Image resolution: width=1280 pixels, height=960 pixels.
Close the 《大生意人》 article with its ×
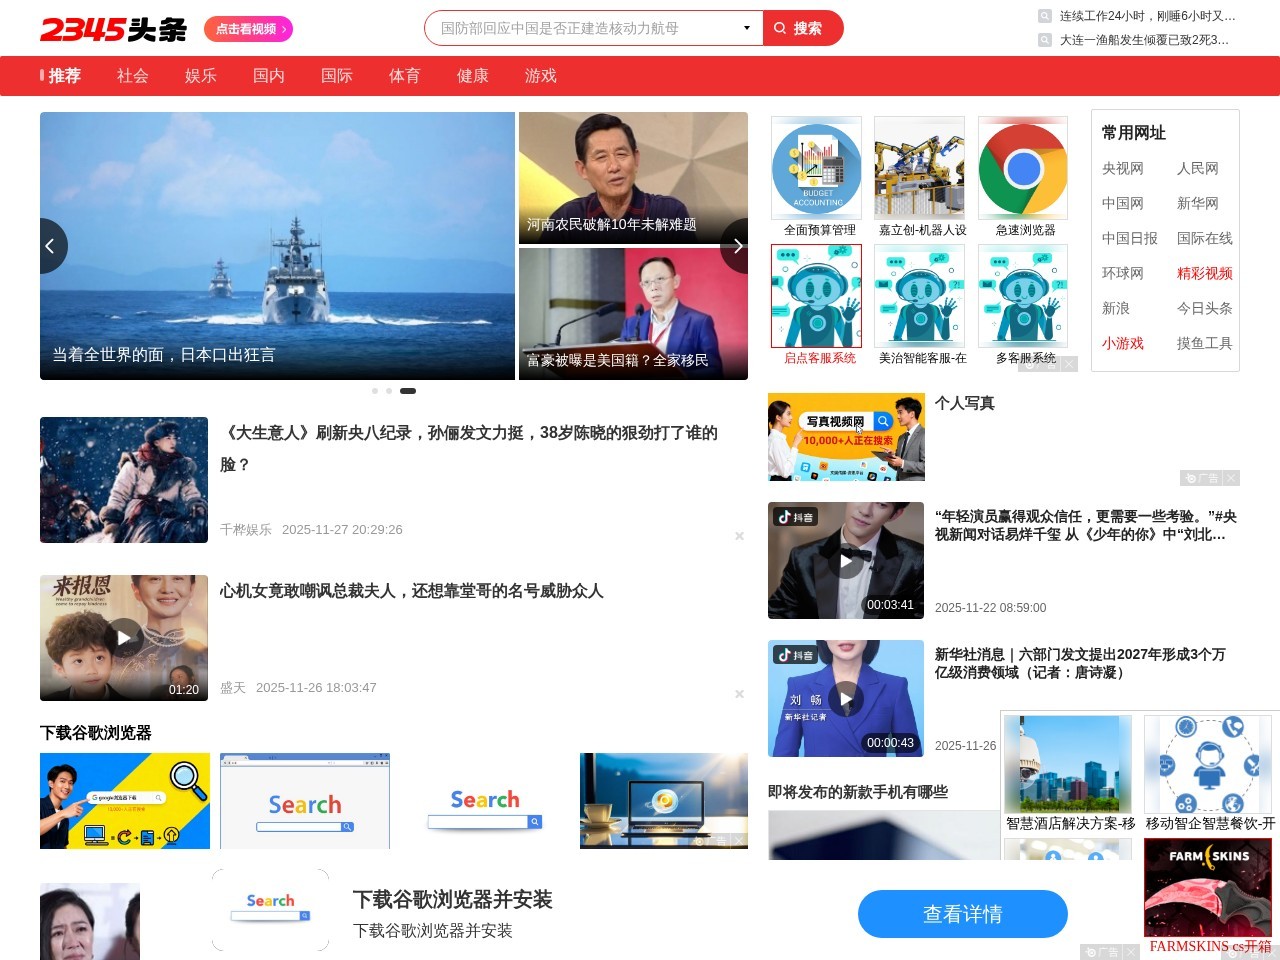click(x=739, y=536)
